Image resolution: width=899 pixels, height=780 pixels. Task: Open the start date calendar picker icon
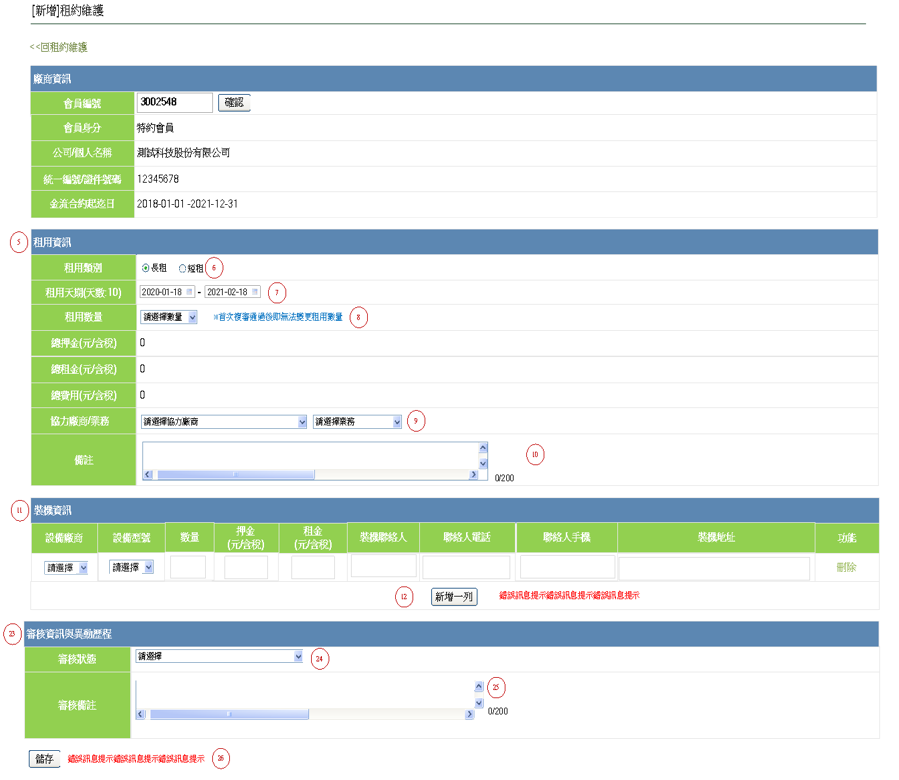190,292
